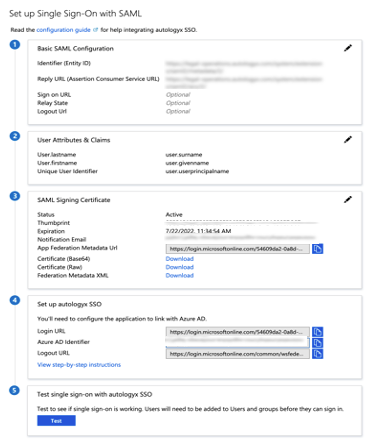Open configuration guide external link icon
The height and width of the screenshot is (441, 369).
tap(95, 30)
